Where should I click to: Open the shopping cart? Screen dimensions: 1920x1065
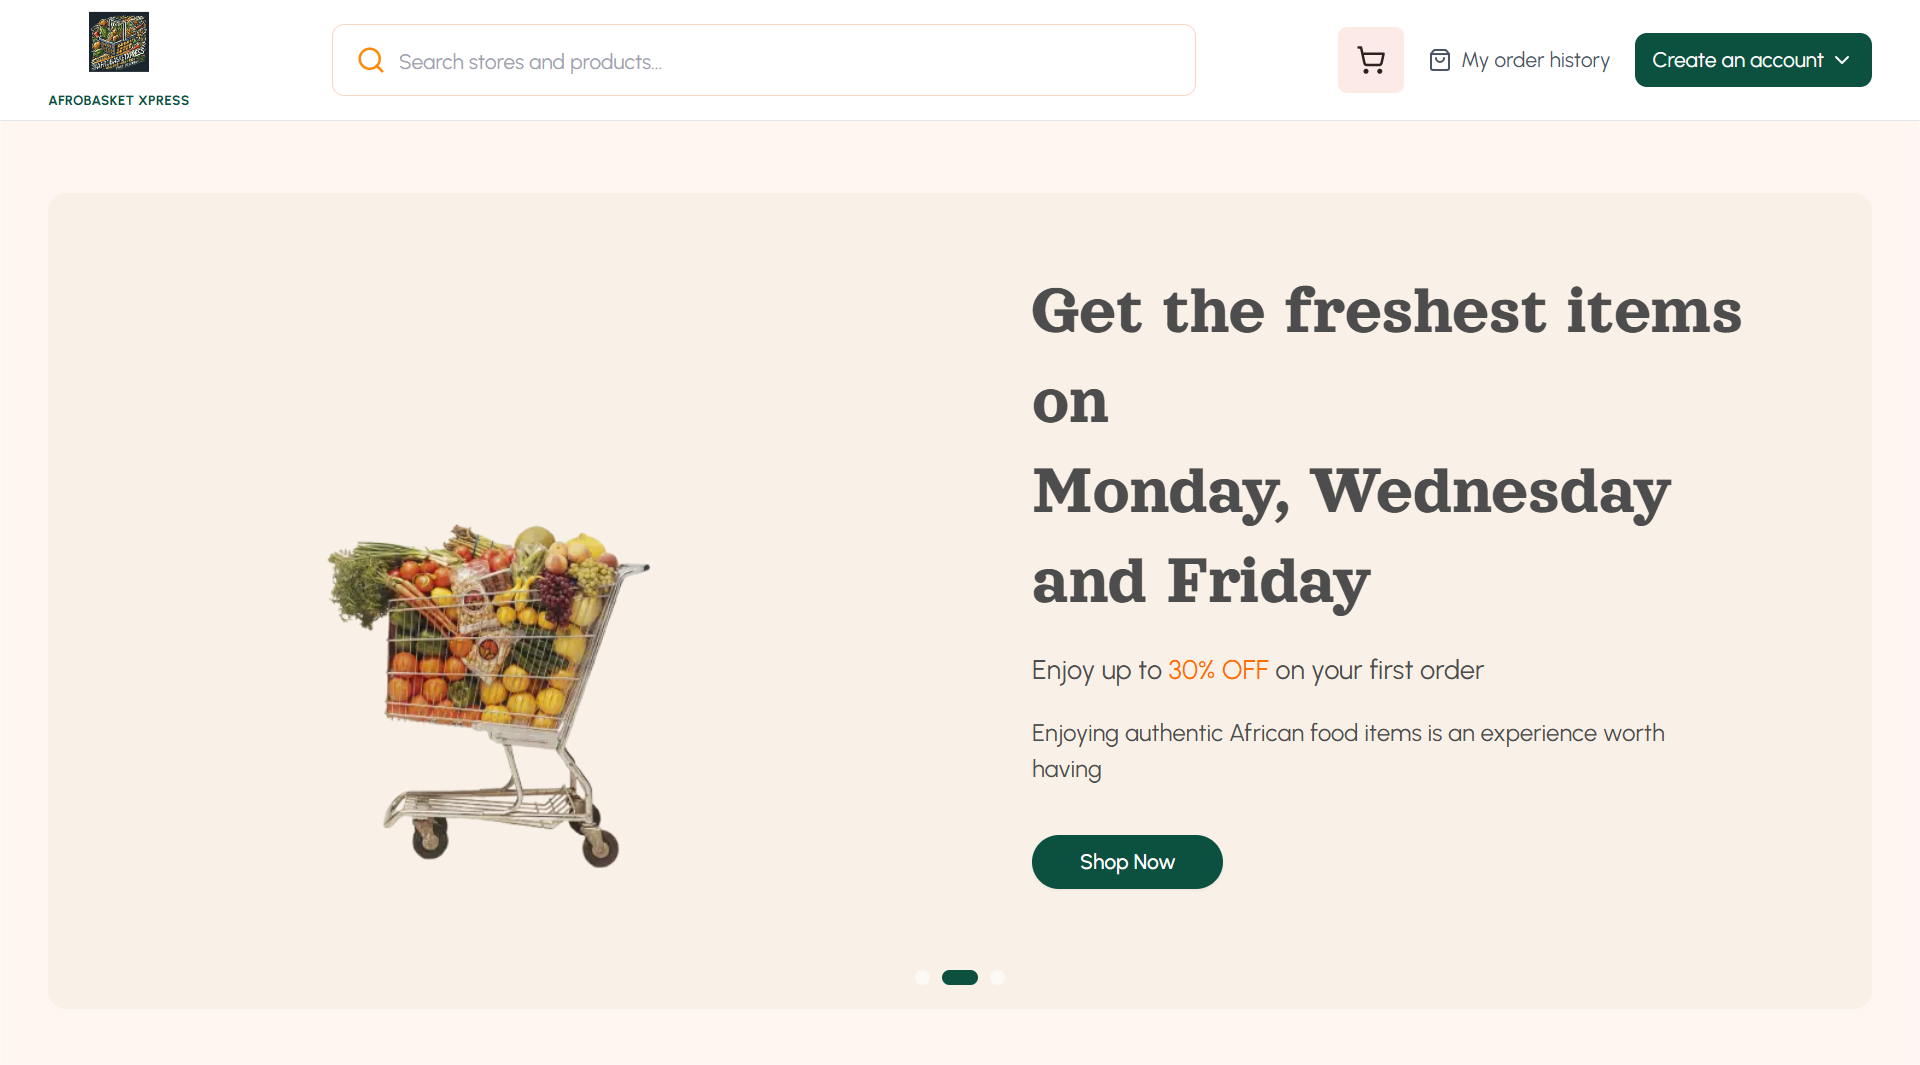(x=1370, y=60)
